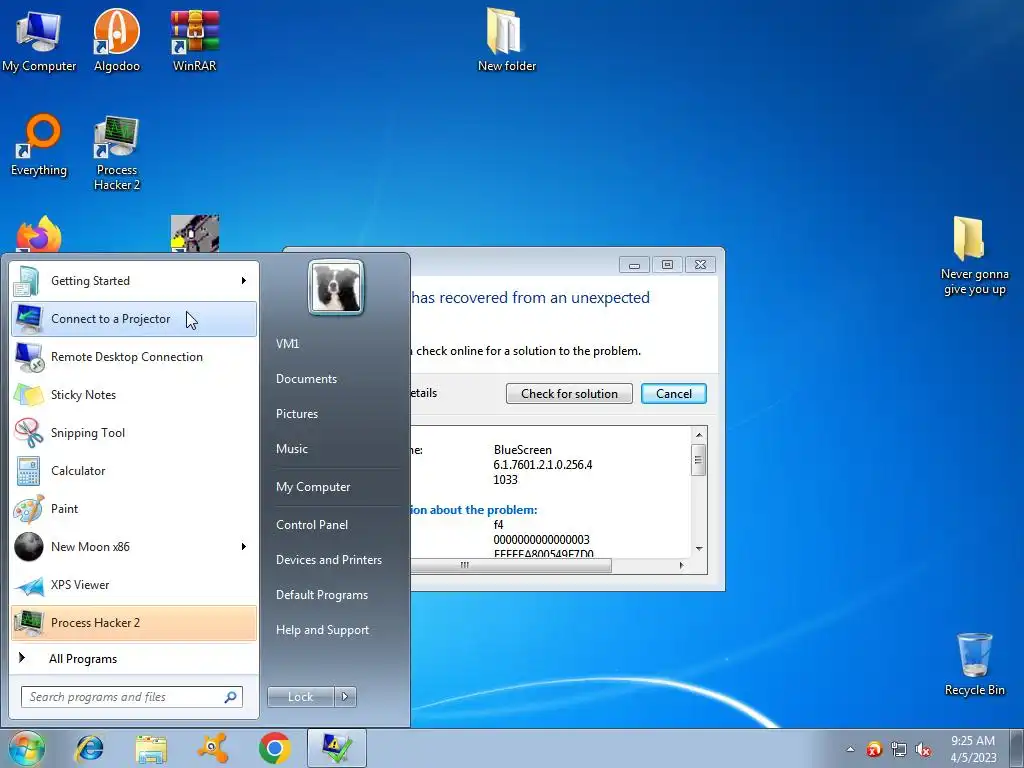1024x768 pixels.
Task: Click the horizontal scrollbar thumb in details
Action: tap(511, 566)
